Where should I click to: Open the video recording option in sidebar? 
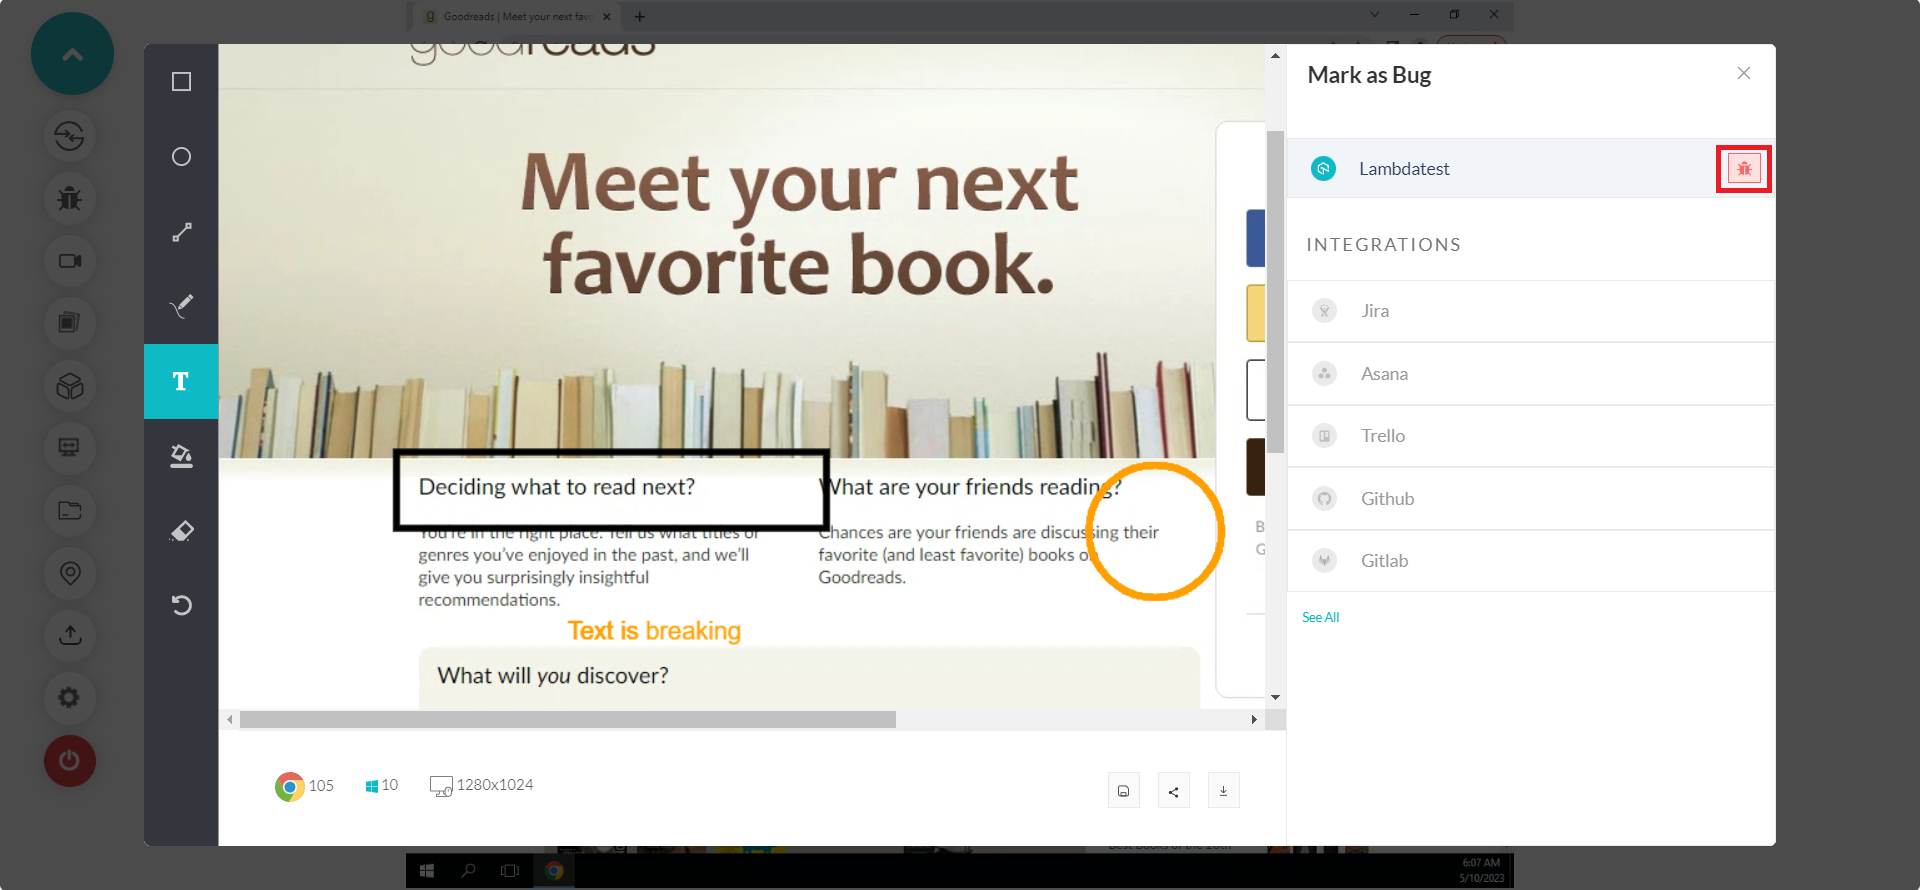(70, 261)
